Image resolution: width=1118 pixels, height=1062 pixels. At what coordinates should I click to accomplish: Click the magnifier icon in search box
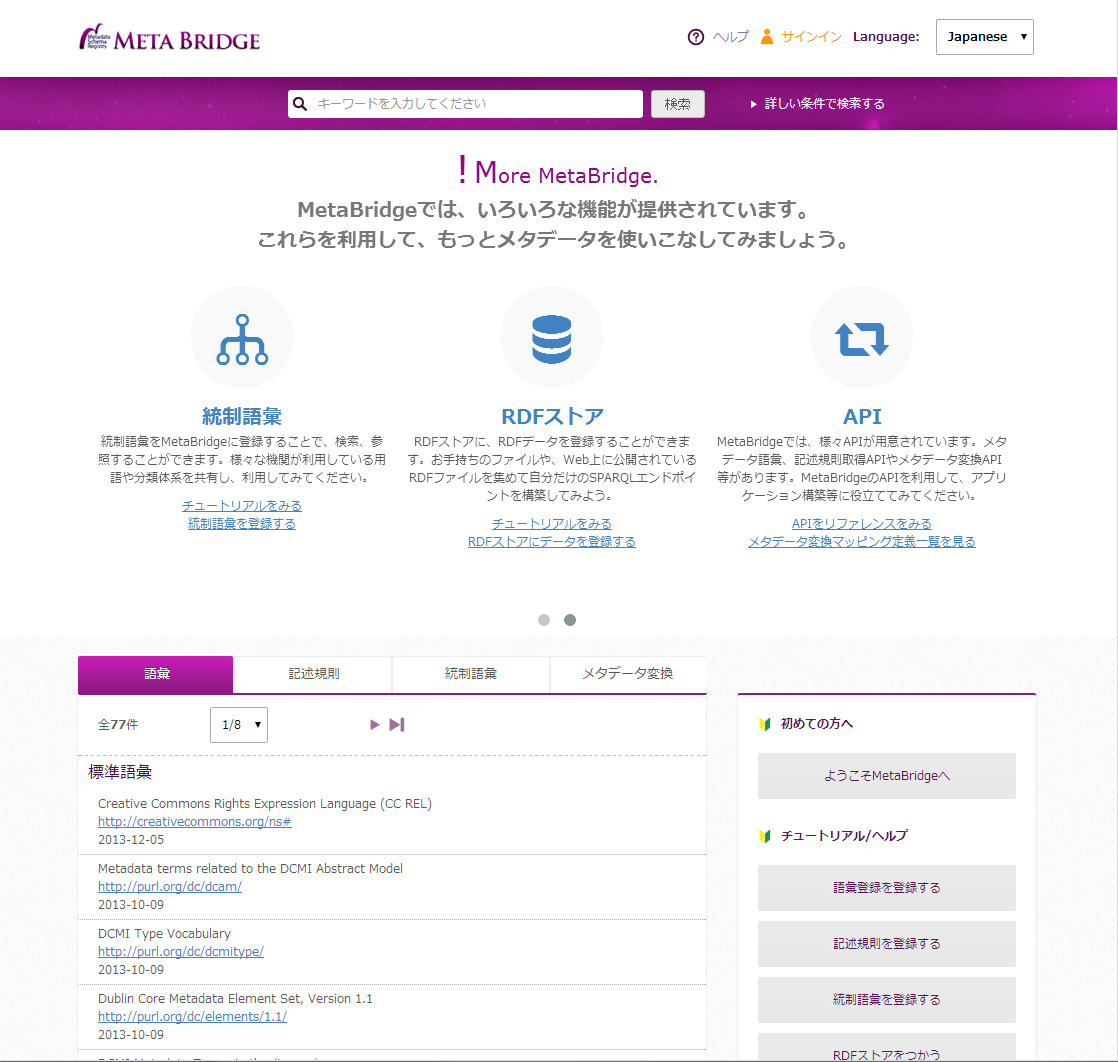(x=300, y=104)
